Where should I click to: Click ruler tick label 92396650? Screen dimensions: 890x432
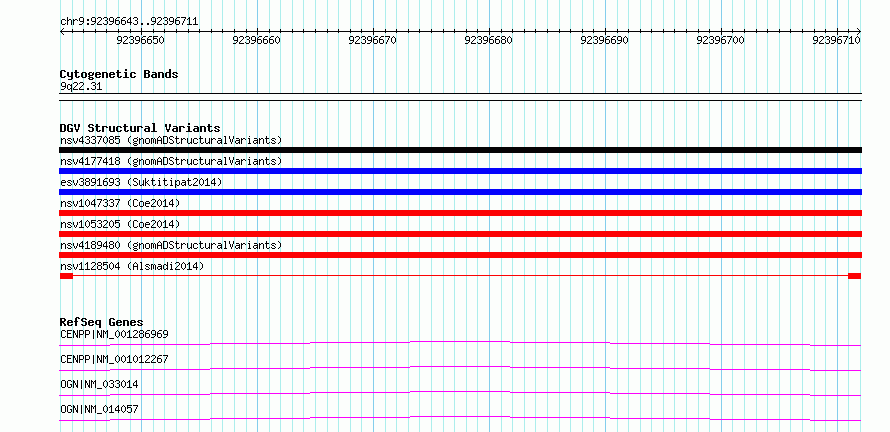coord(140,41)
